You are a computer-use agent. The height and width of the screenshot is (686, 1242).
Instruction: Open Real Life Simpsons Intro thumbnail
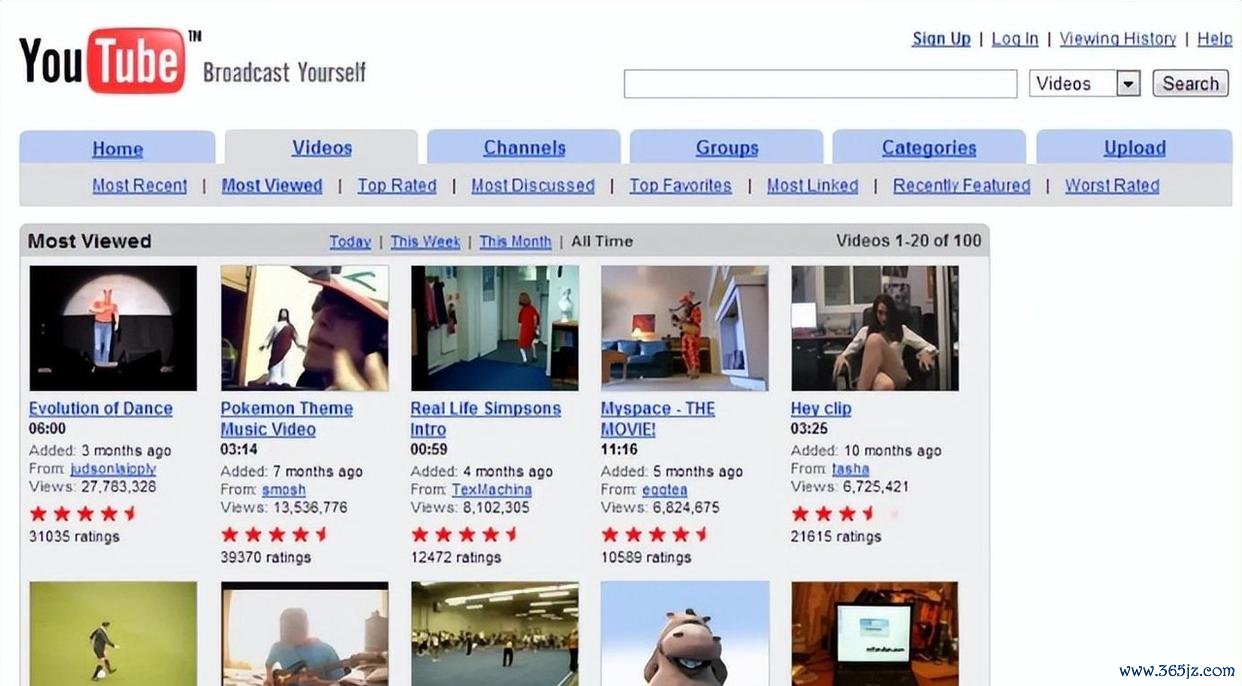494,327
